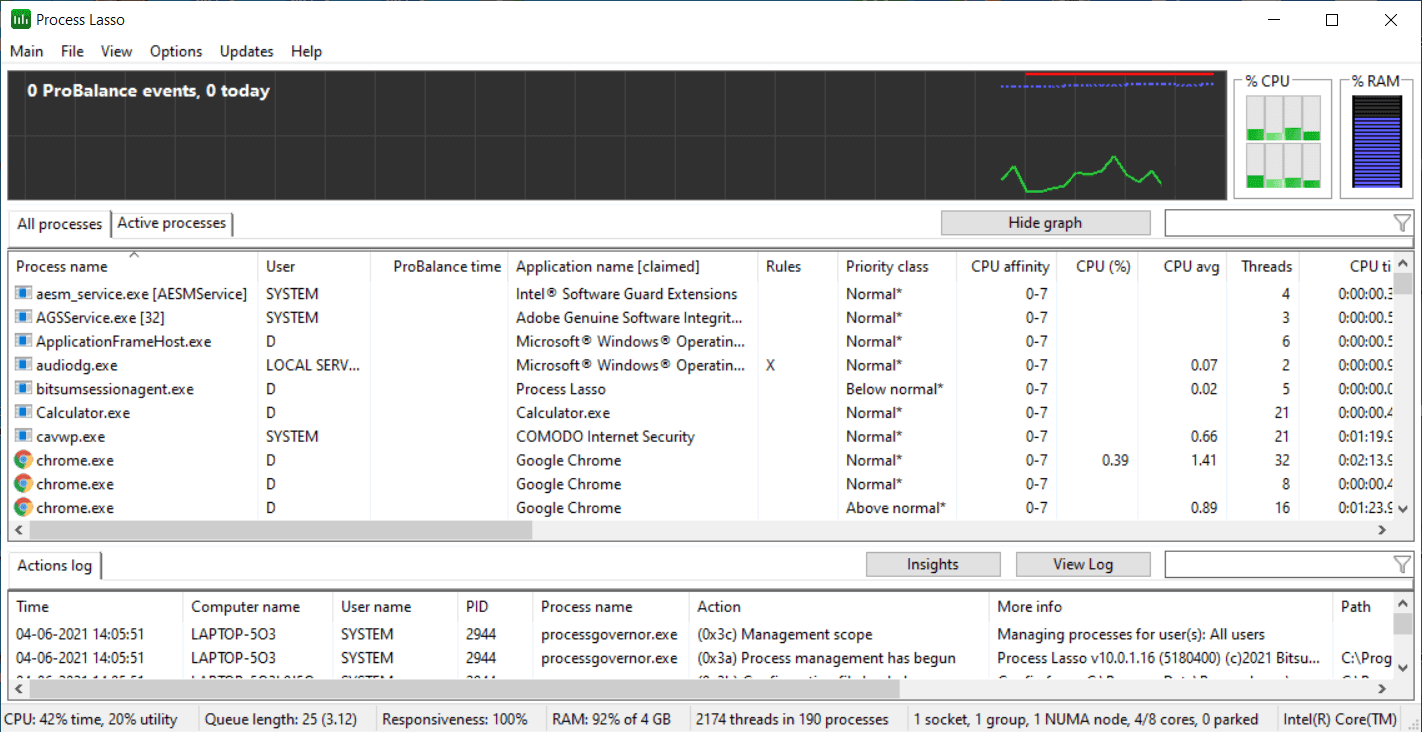This screenshot has width=1422, height=732.
Task: Click '2174 threads in 190 processes' status
Action: [x=792, y=719]
